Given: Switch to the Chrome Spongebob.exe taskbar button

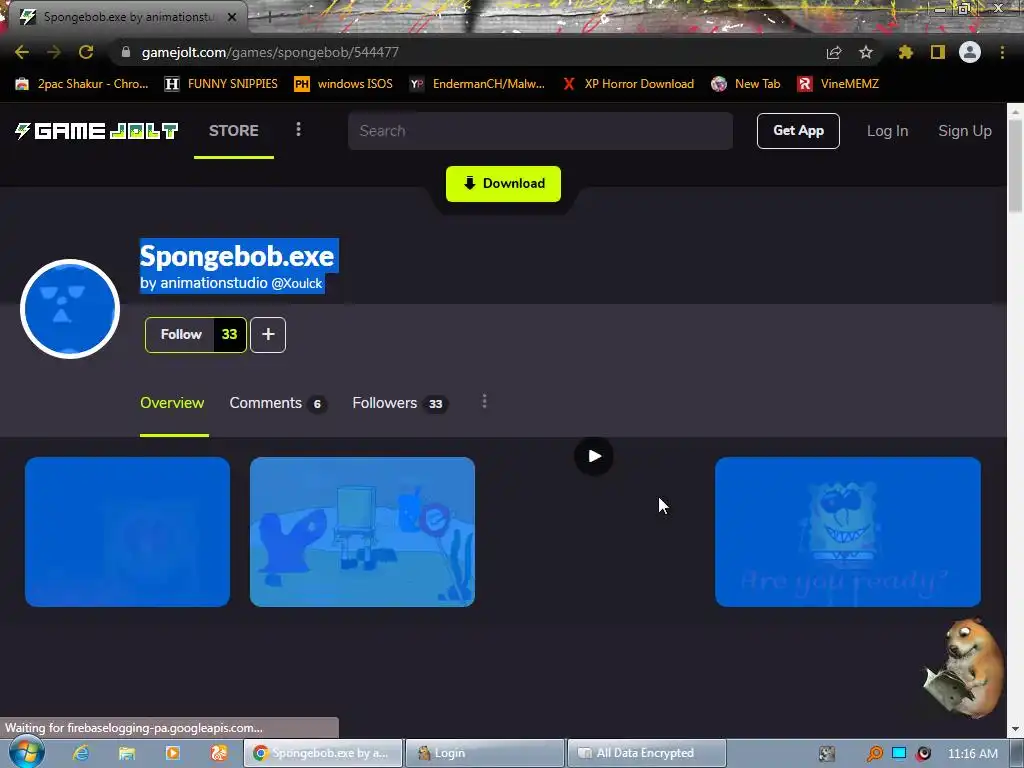Looking at the screenshot, I should tap(323, 753).
